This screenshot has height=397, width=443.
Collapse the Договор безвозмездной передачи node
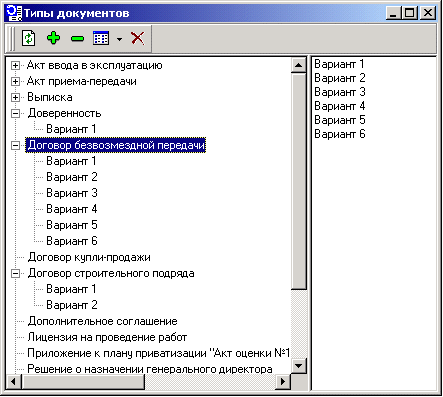coord(15,145)
